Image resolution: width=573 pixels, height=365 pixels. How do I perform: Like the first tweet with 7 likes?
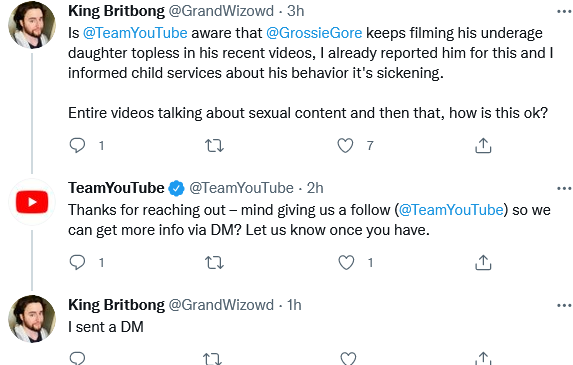345,145
